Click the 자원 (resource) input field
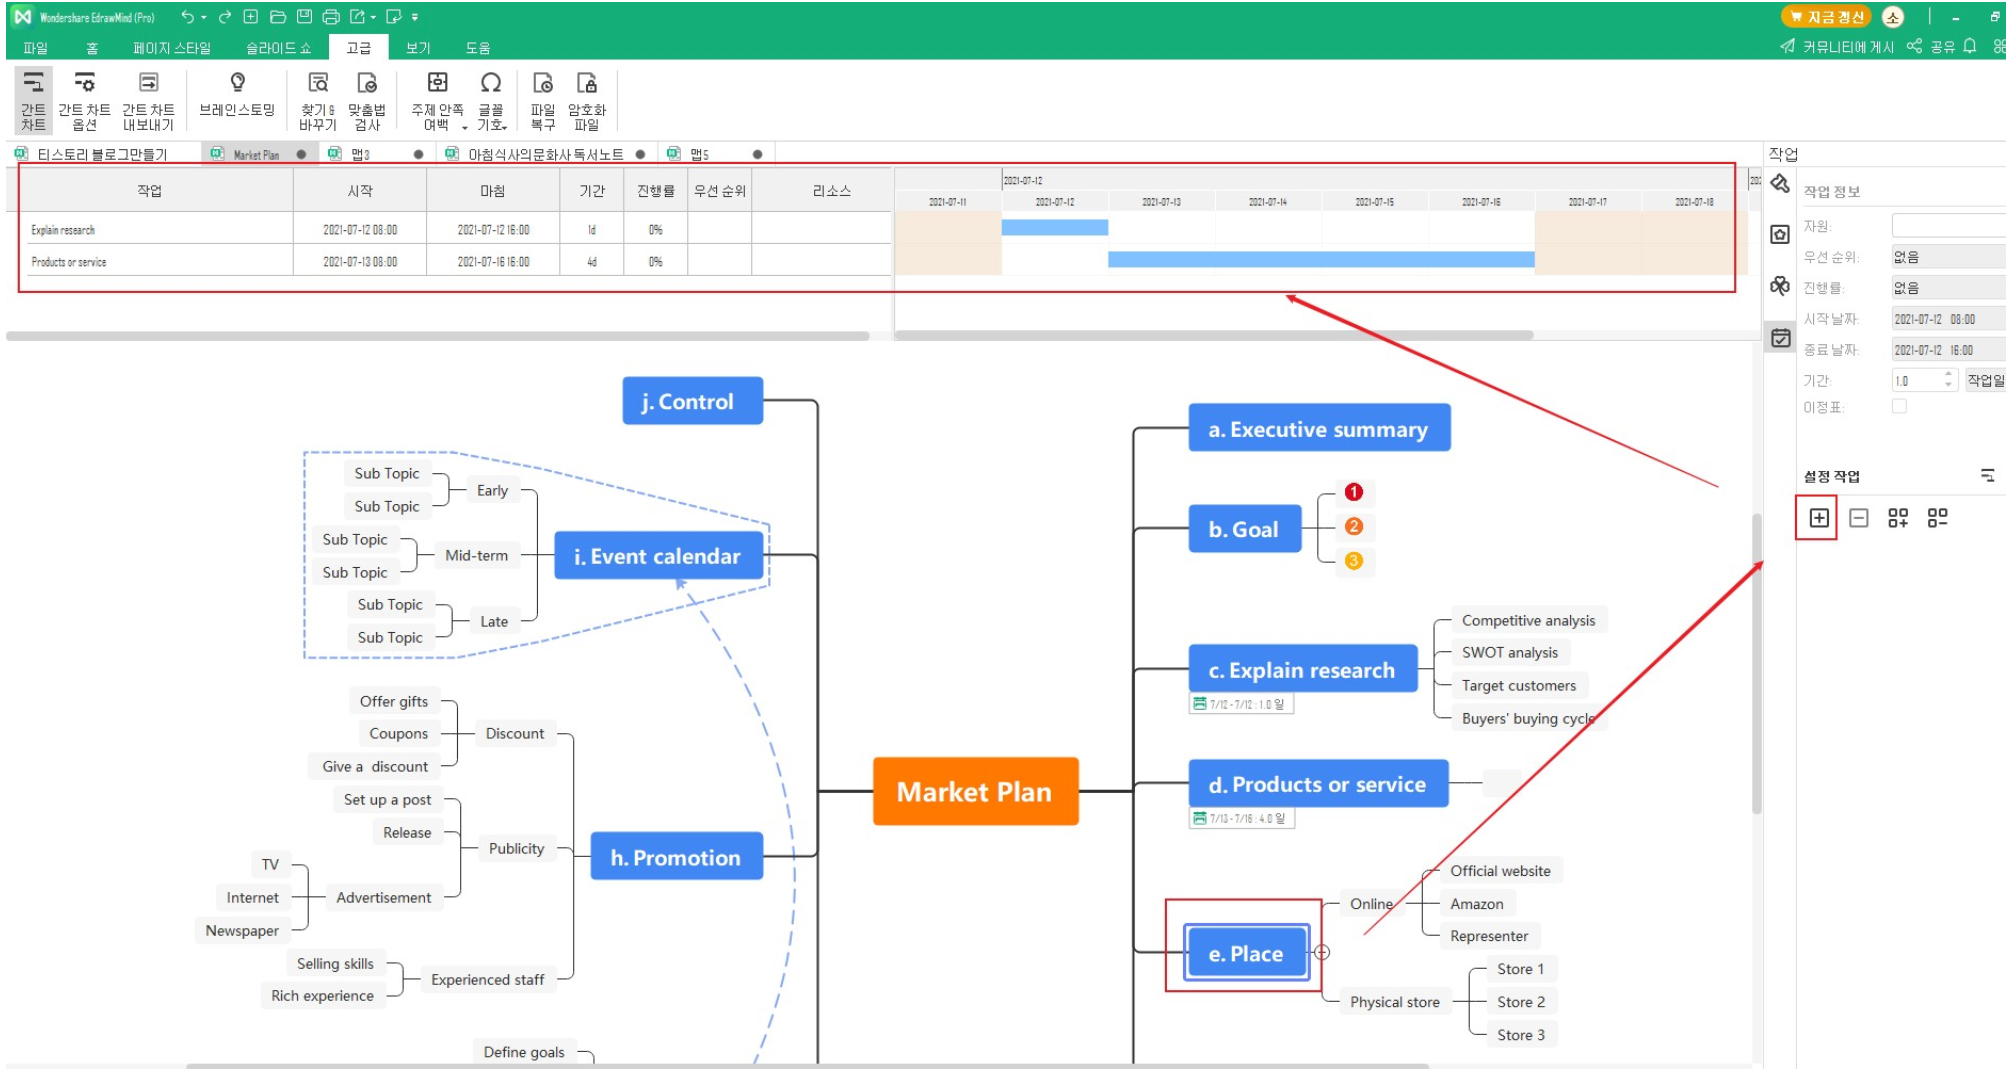 click(x=1948, y=226)
